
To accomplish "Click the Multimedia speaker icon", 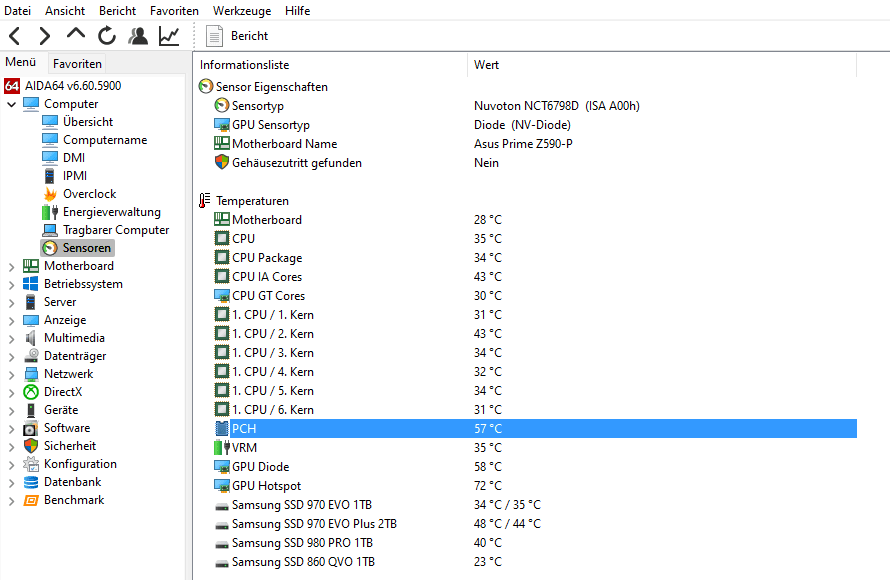I will [31, 338].
